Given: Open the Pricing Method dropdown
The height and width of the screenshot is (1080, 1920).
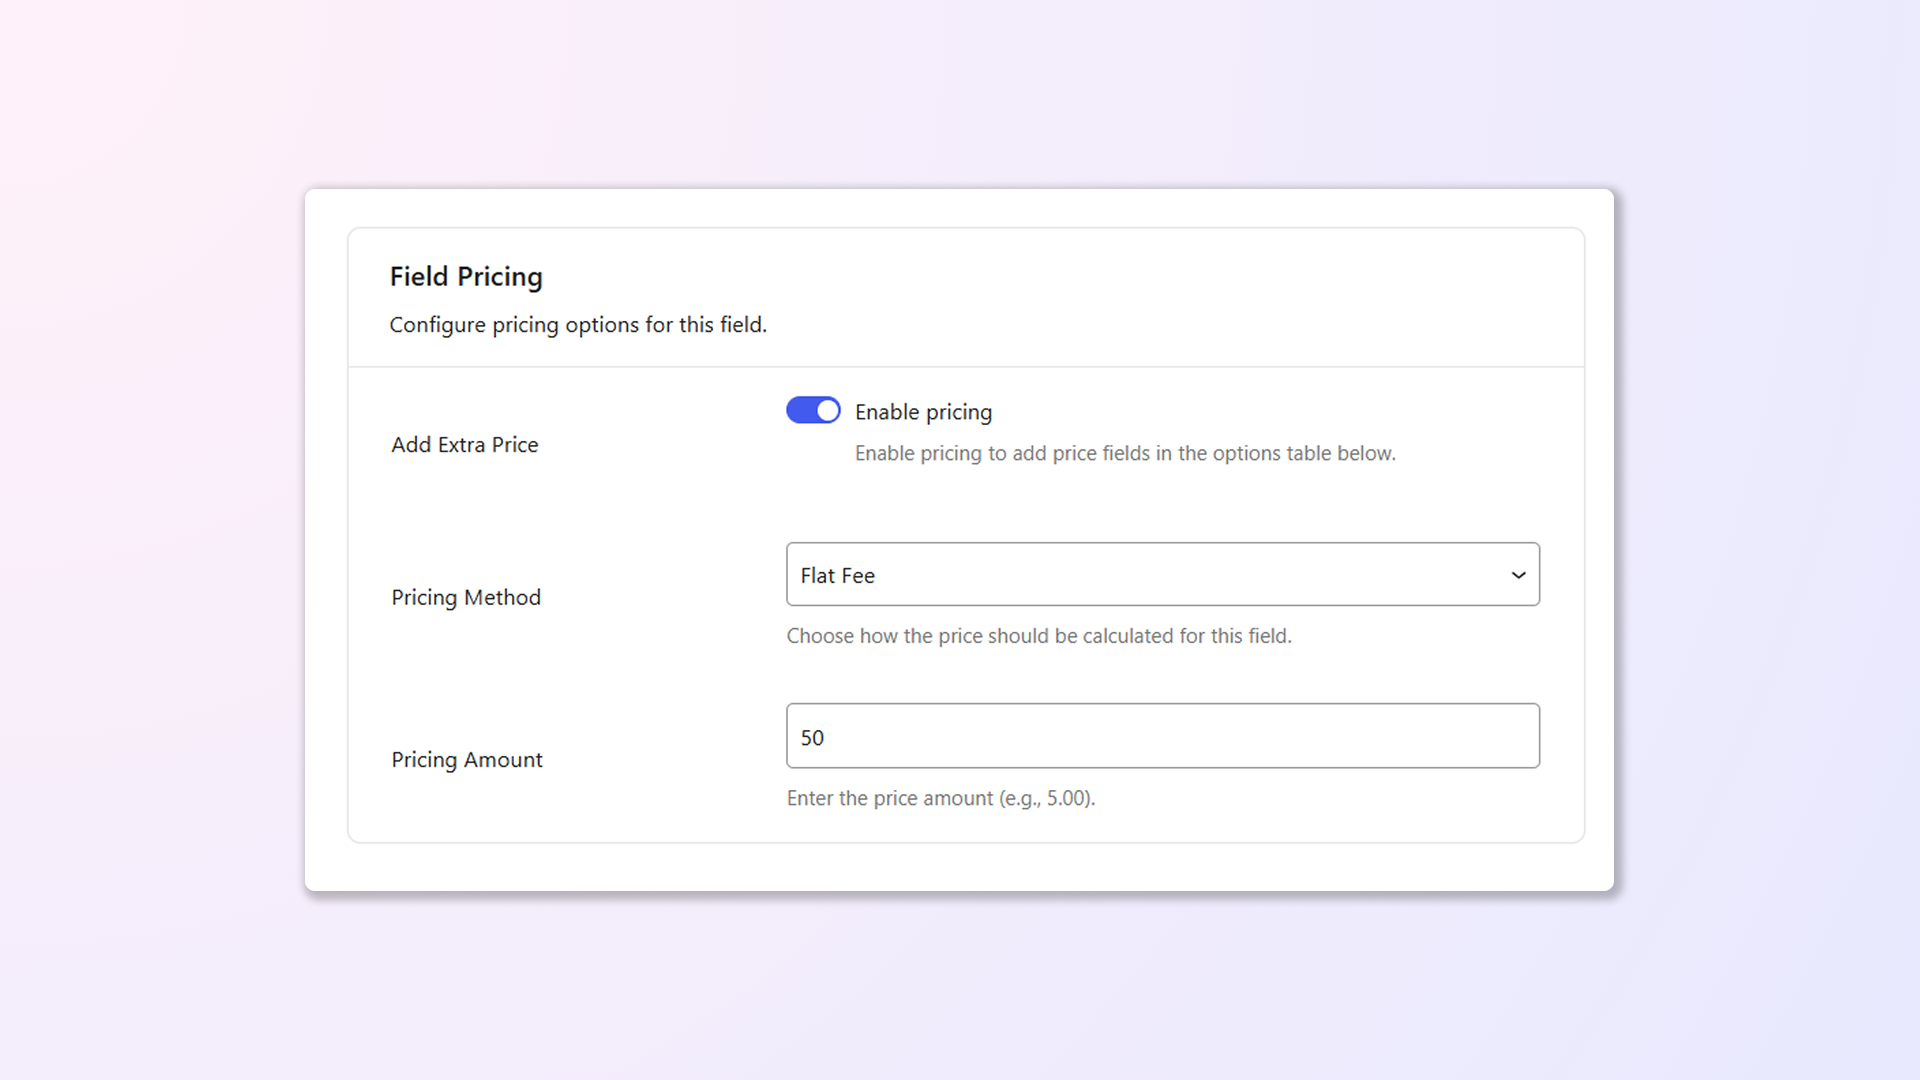Looking at the screenshot, I should tap(1162, 575).
